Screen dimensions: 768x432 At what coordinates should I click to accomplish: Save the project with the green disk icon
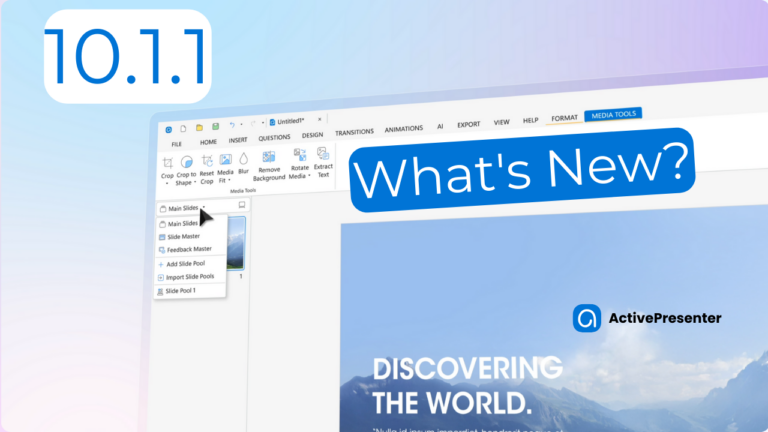click(x=216, y=127)
